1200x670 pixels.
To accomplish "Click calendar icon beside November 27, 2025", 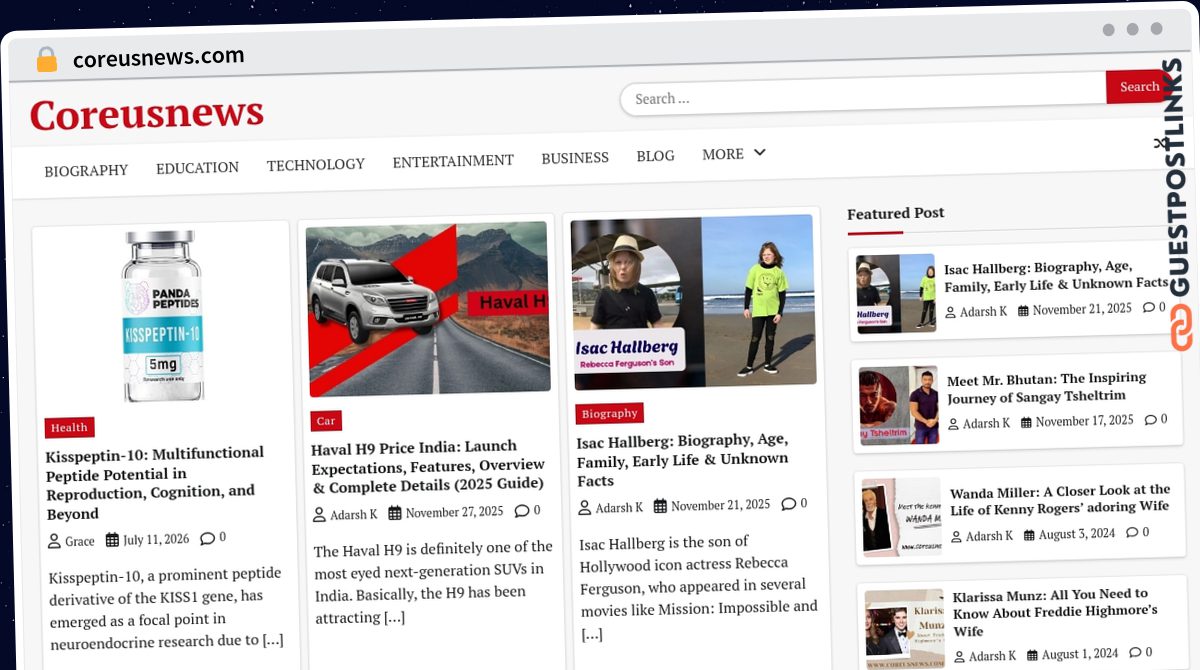I will click(x=395, y=513).
